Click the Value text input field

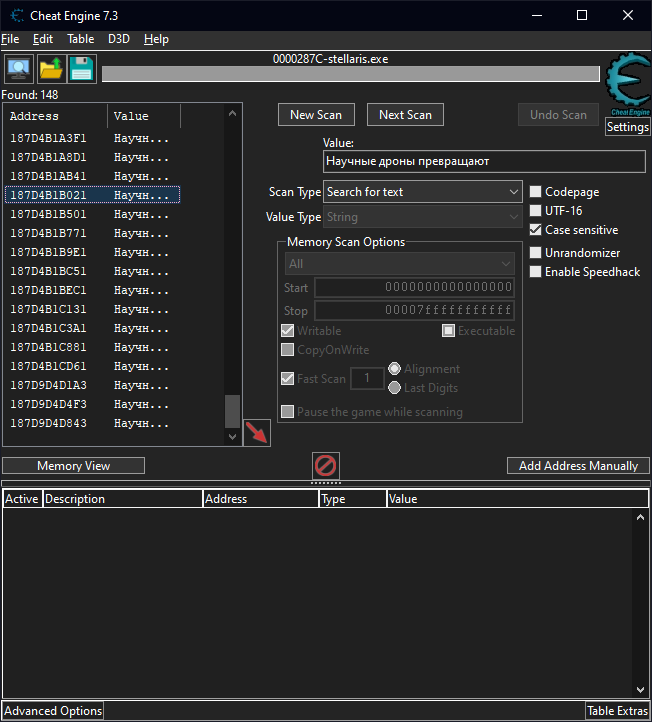pyautogui.click(x=484, y=161)
